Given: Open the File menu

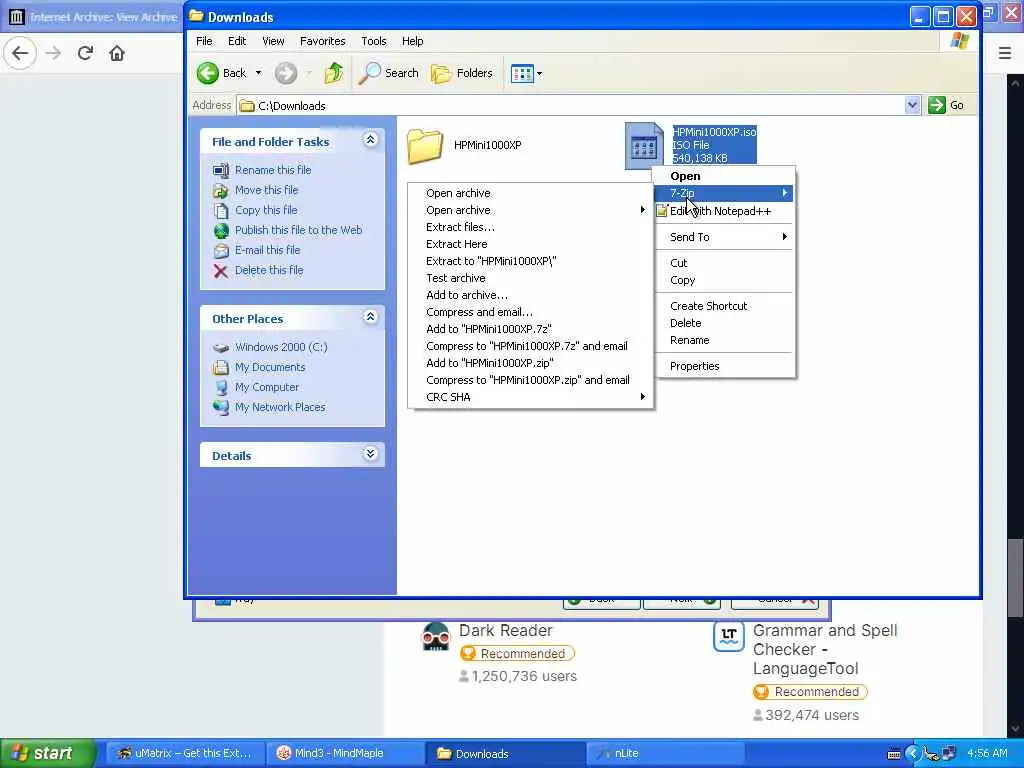Looking at the screenshot, I should pyautogui.click(x=204, y=41).
